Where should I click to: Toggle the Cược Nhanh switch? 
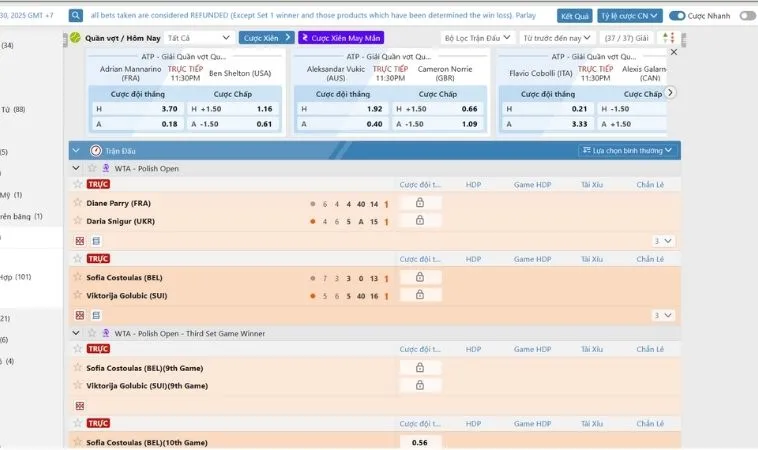(x=677, y=16)
